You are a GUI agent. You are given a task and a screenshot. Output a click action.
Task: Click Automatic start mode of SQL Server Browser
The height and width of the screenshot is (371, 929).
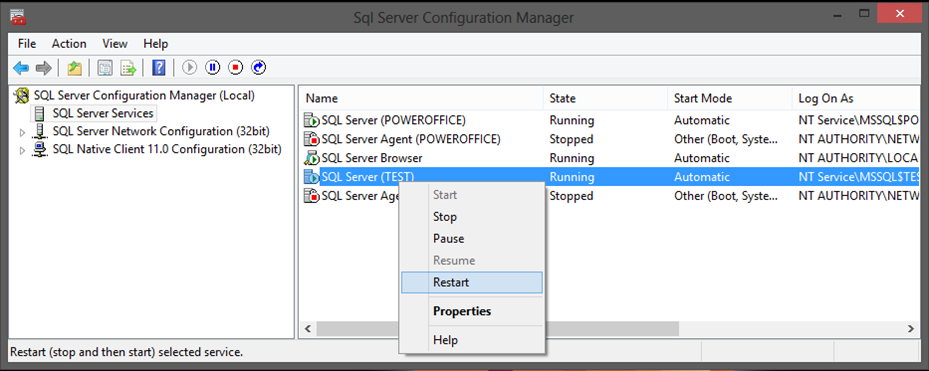pyautogui.click(x=701, y=158)
